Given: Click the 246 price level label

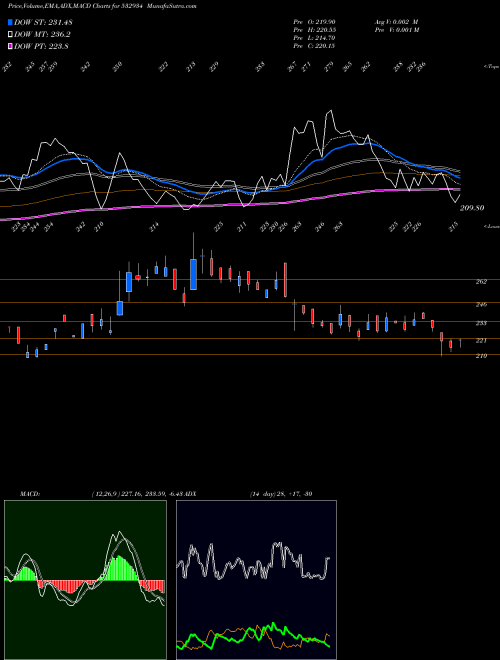Looking at the screenshot, I should (481, 304).
